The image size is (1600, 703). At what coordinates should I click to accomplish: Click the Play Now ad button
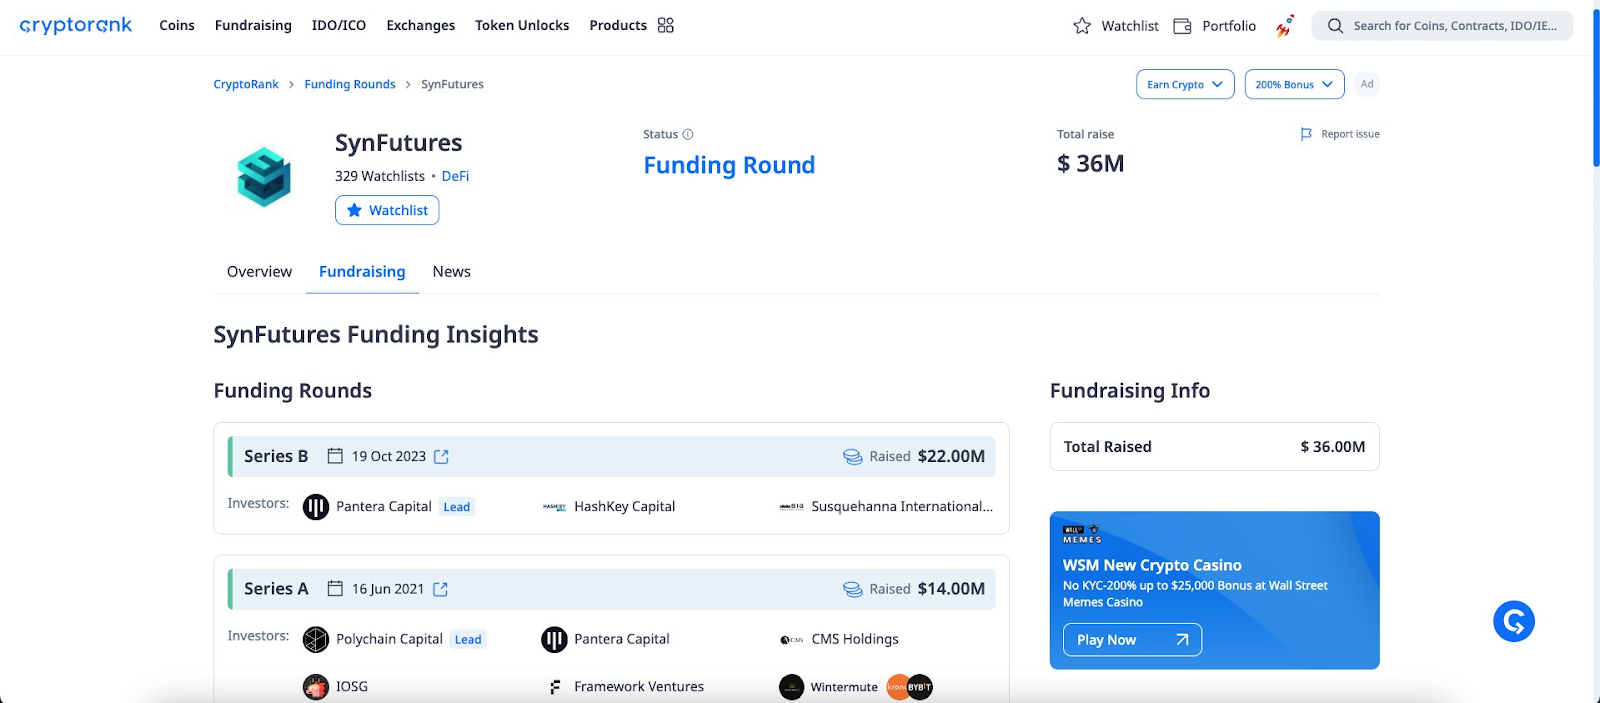(x=1132, y=640)
